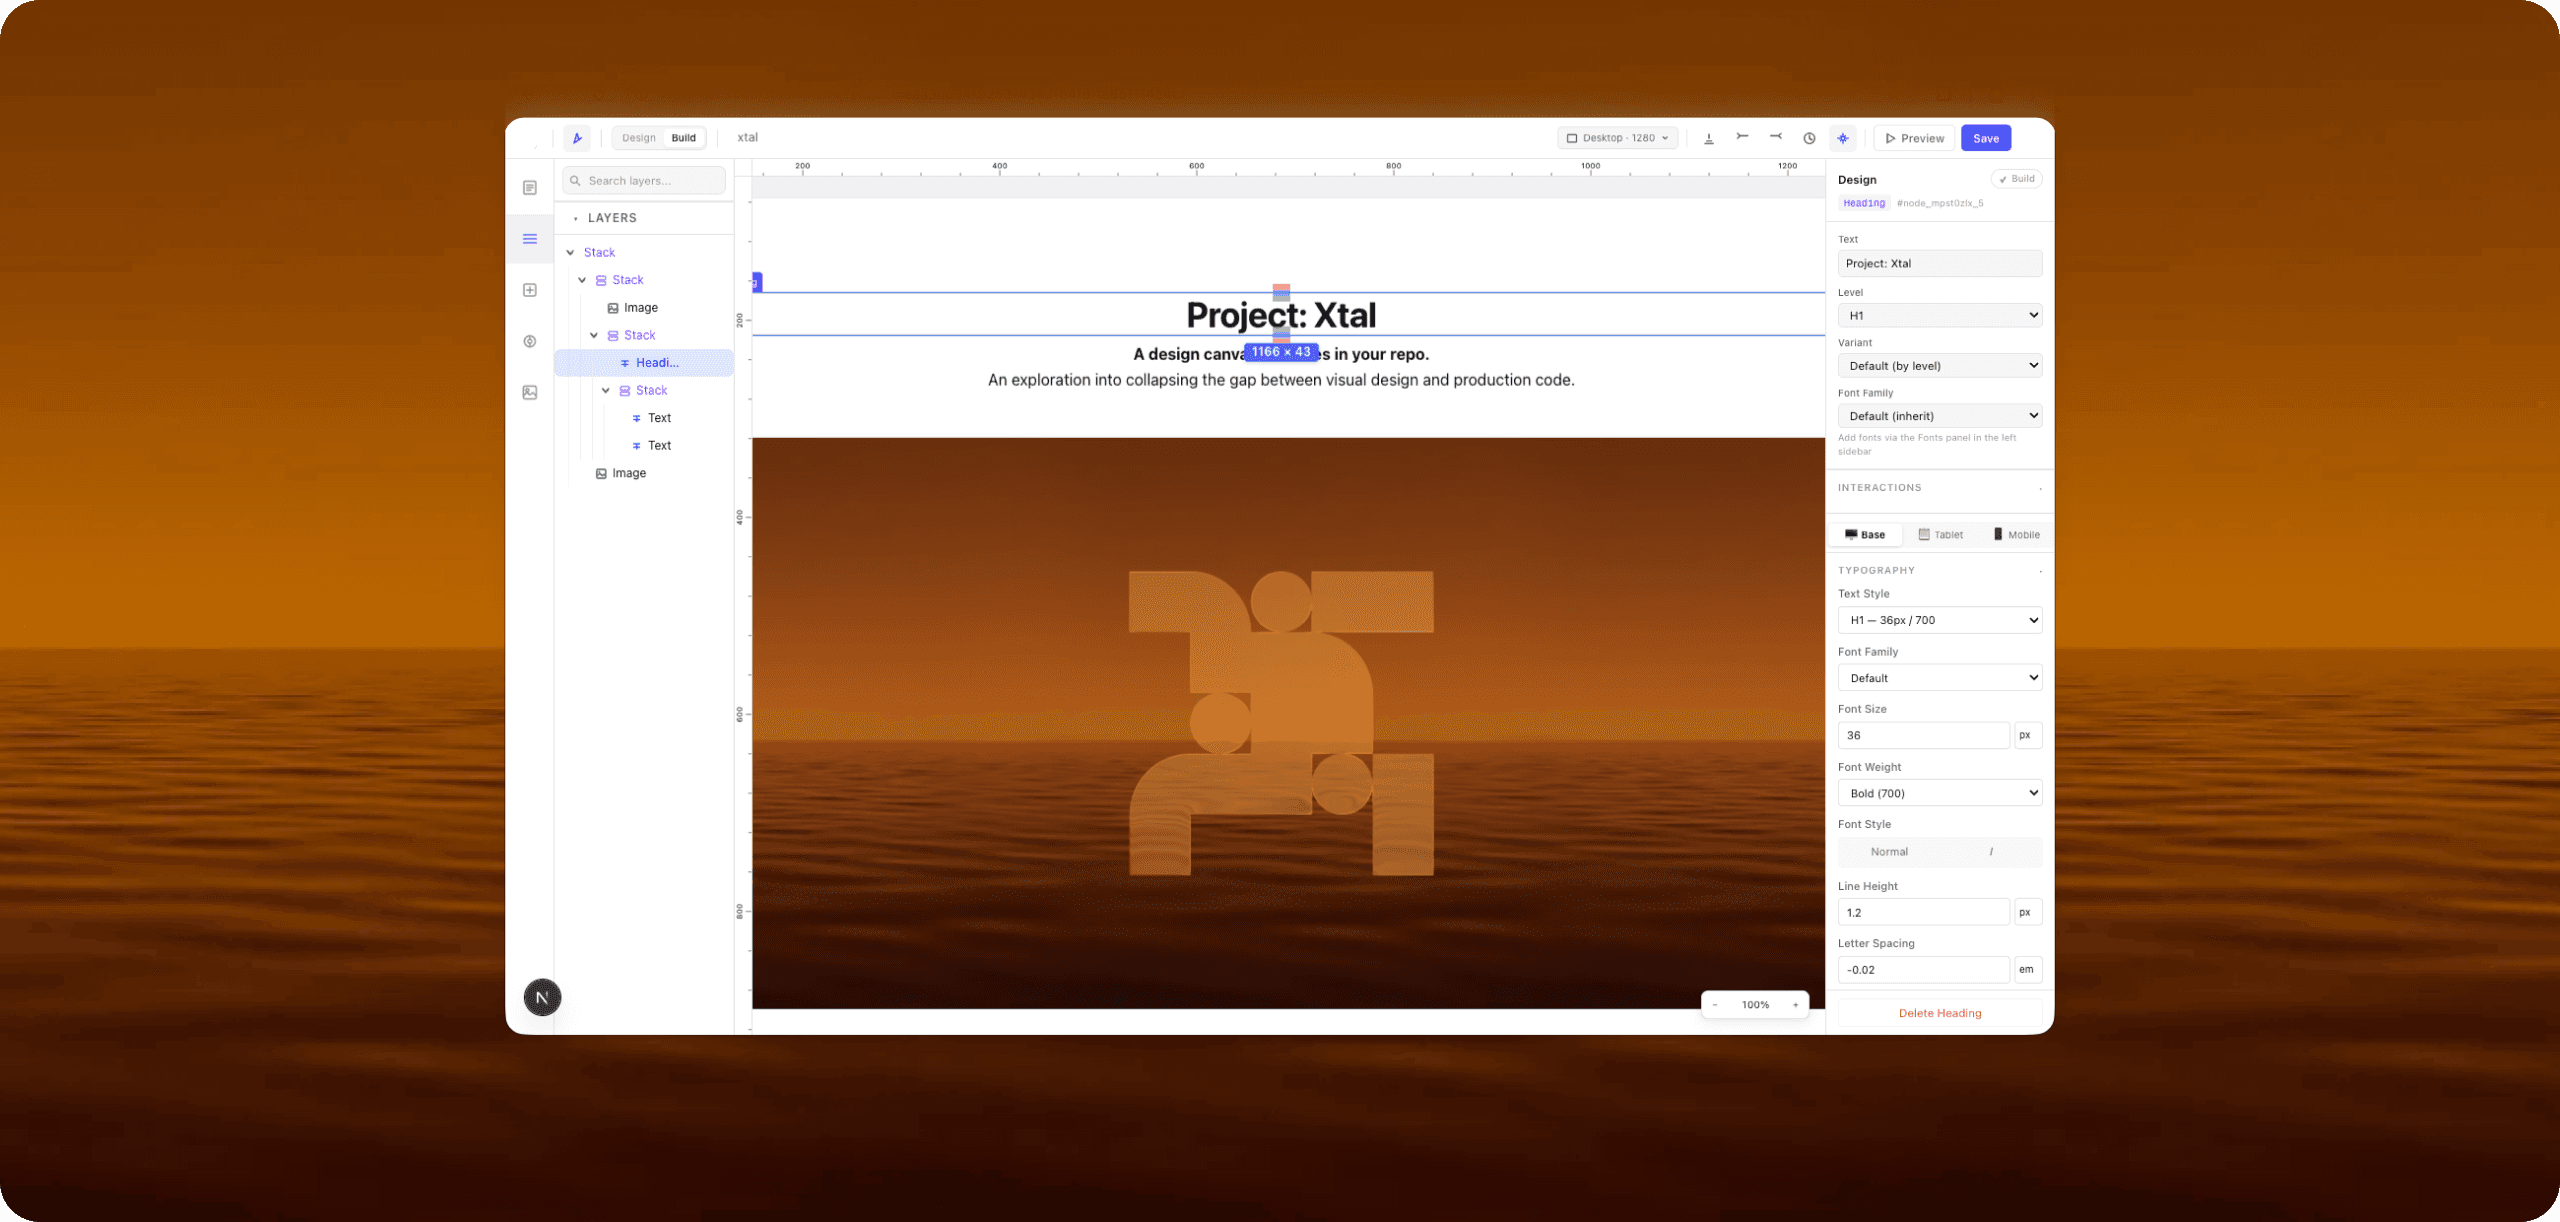Collapse the root Stack layer chevron

click(x=570, y=253)
